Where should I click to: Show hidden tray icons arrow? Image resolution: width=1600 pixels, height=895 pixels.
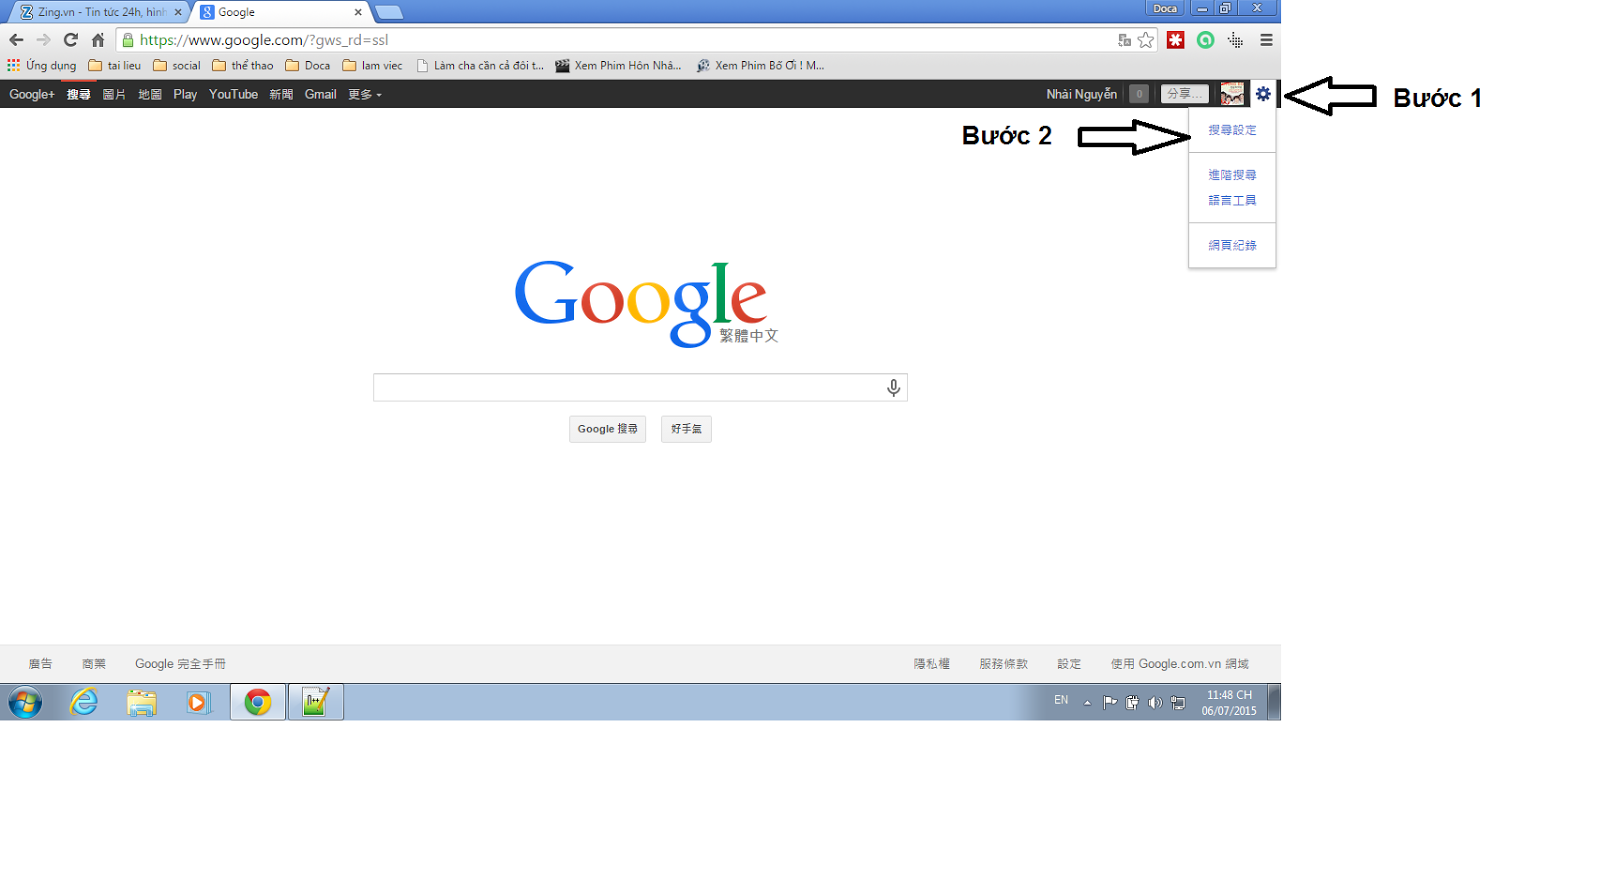1087,703
